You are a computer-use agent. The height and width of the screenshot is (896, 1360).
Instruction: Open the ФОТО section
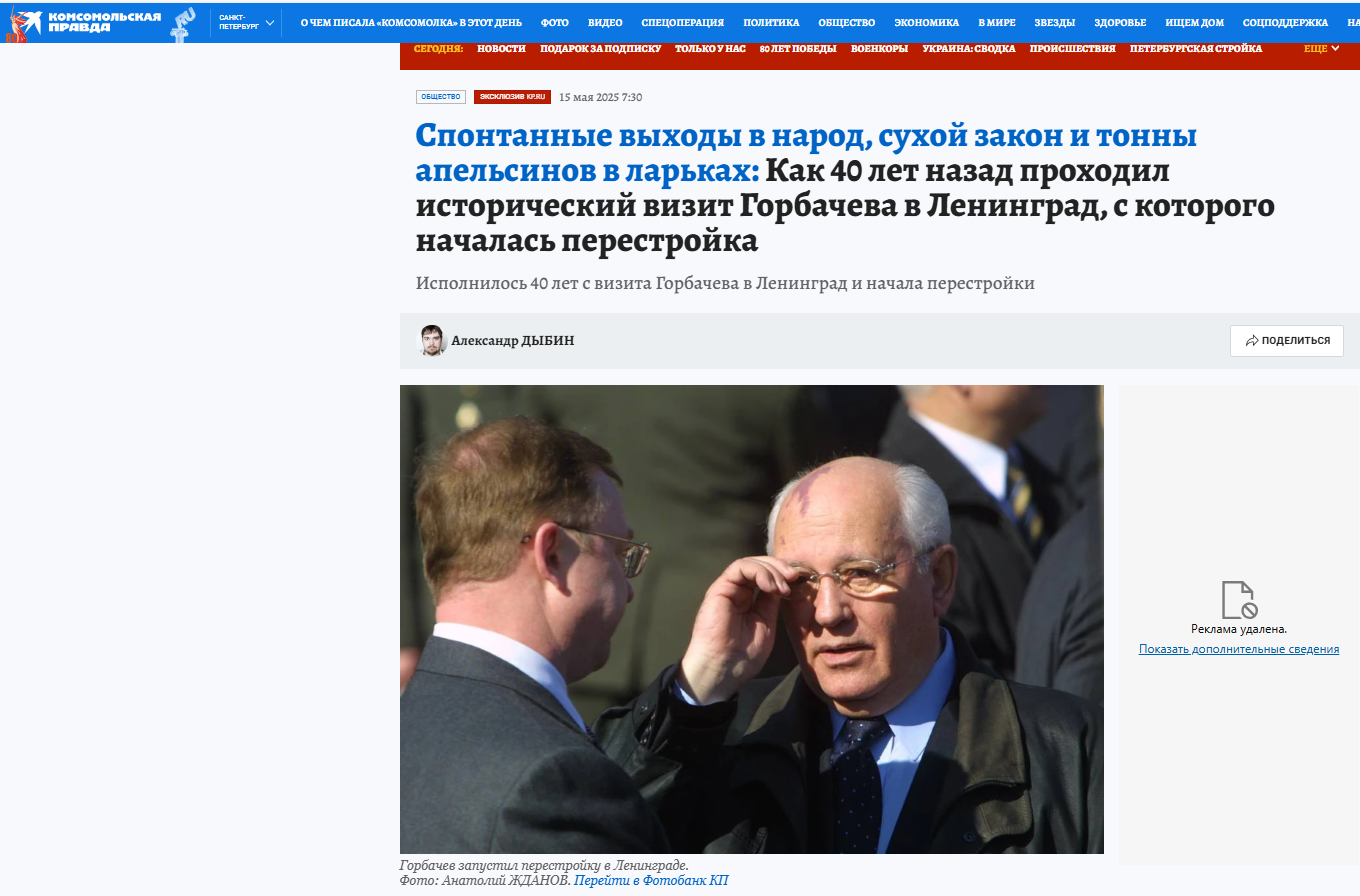tap(555, 22)
